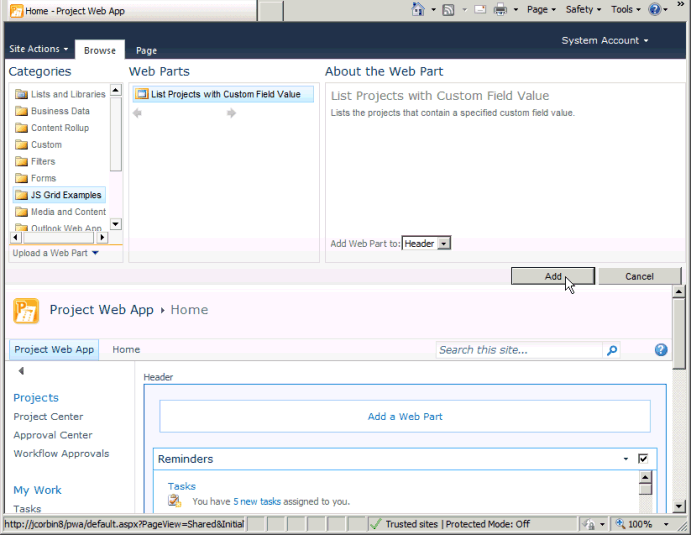Open the Project Center link
691x535 pixels.
[x=48, y=416]
